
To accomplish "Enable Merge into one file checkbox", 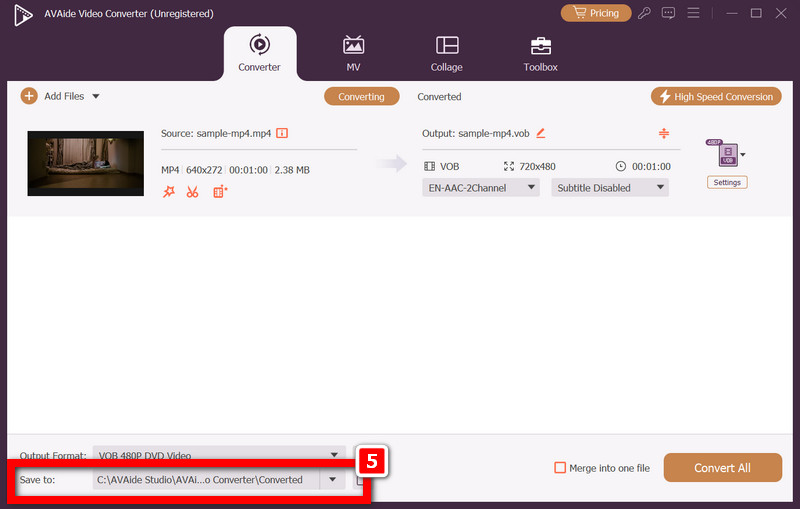I will pyautogui.click(x=560, y=468).
